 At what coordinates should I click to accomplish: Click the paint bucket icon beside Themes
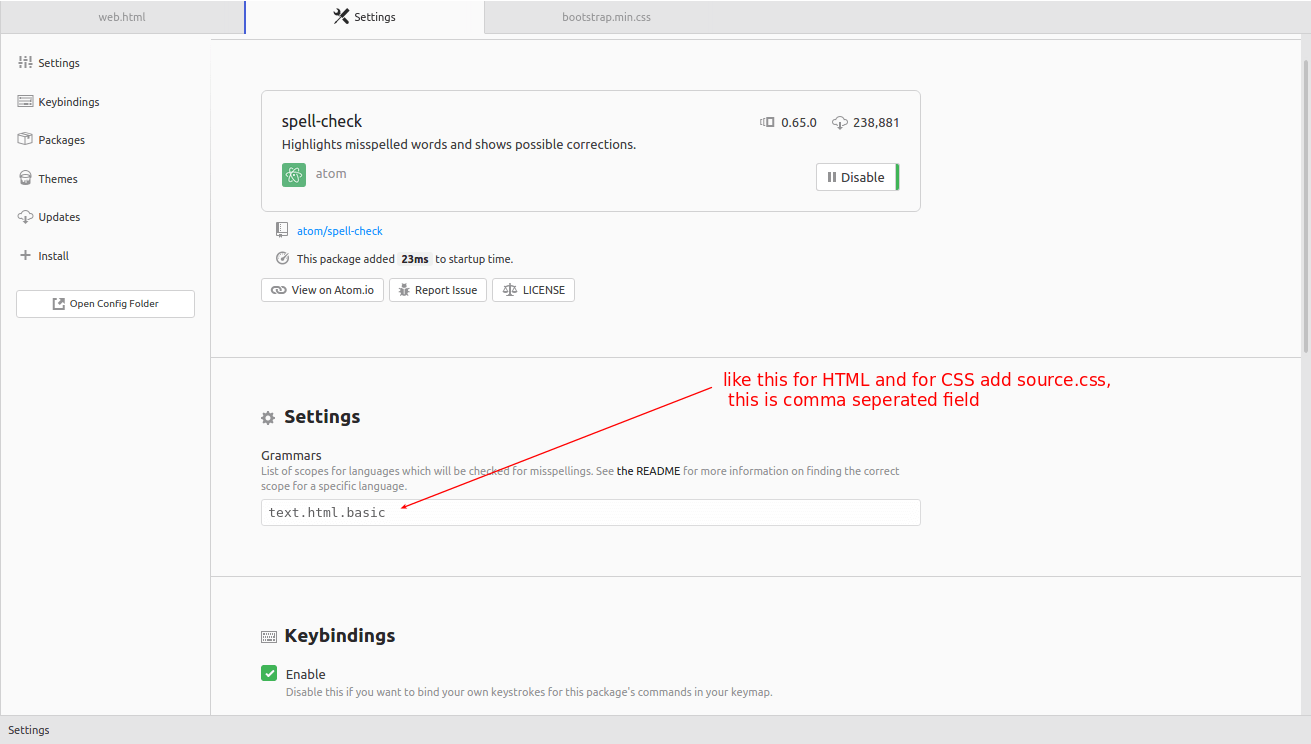click(26, 178)
